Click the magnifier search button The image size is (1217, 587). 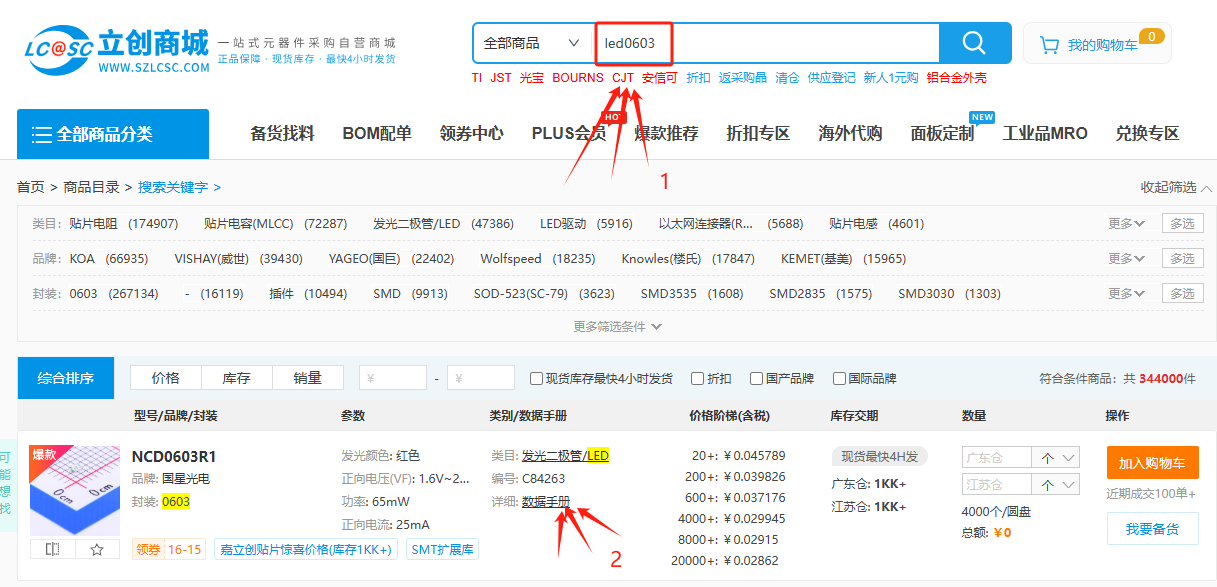(974, 43)
